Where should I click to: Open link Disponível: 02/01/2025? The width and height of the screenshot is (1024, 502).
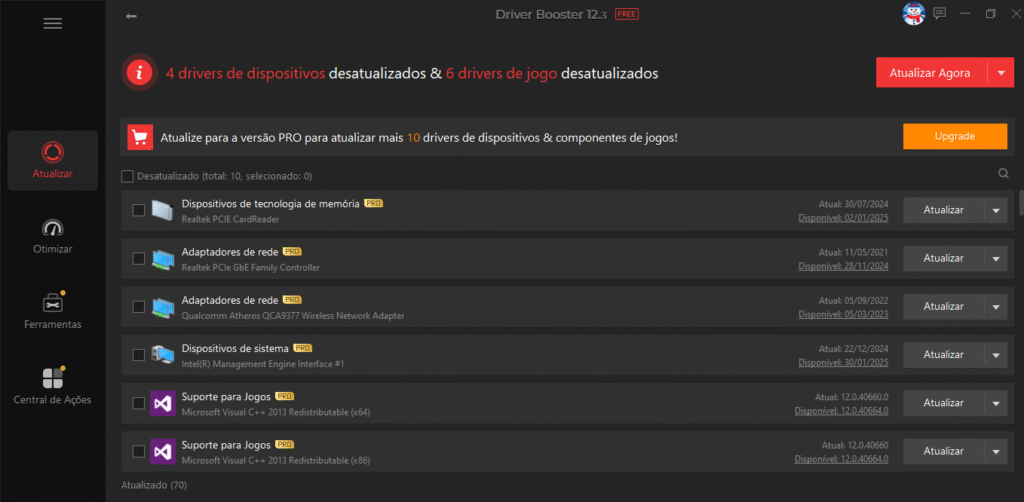point(843,218)
